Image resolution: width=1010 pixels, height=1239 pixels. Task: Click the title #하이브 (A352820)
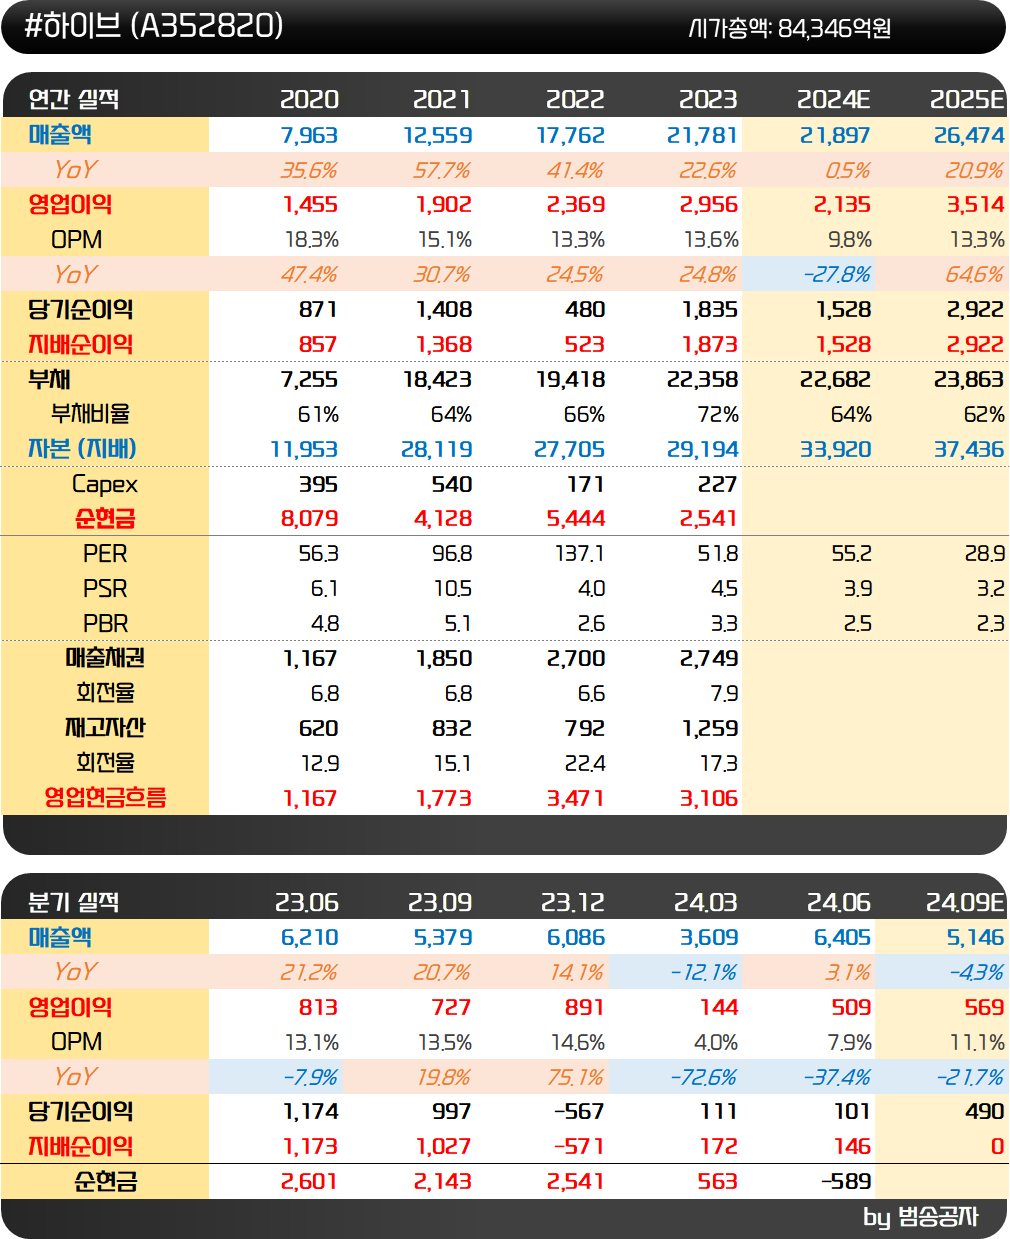click(x=154, y=26)
